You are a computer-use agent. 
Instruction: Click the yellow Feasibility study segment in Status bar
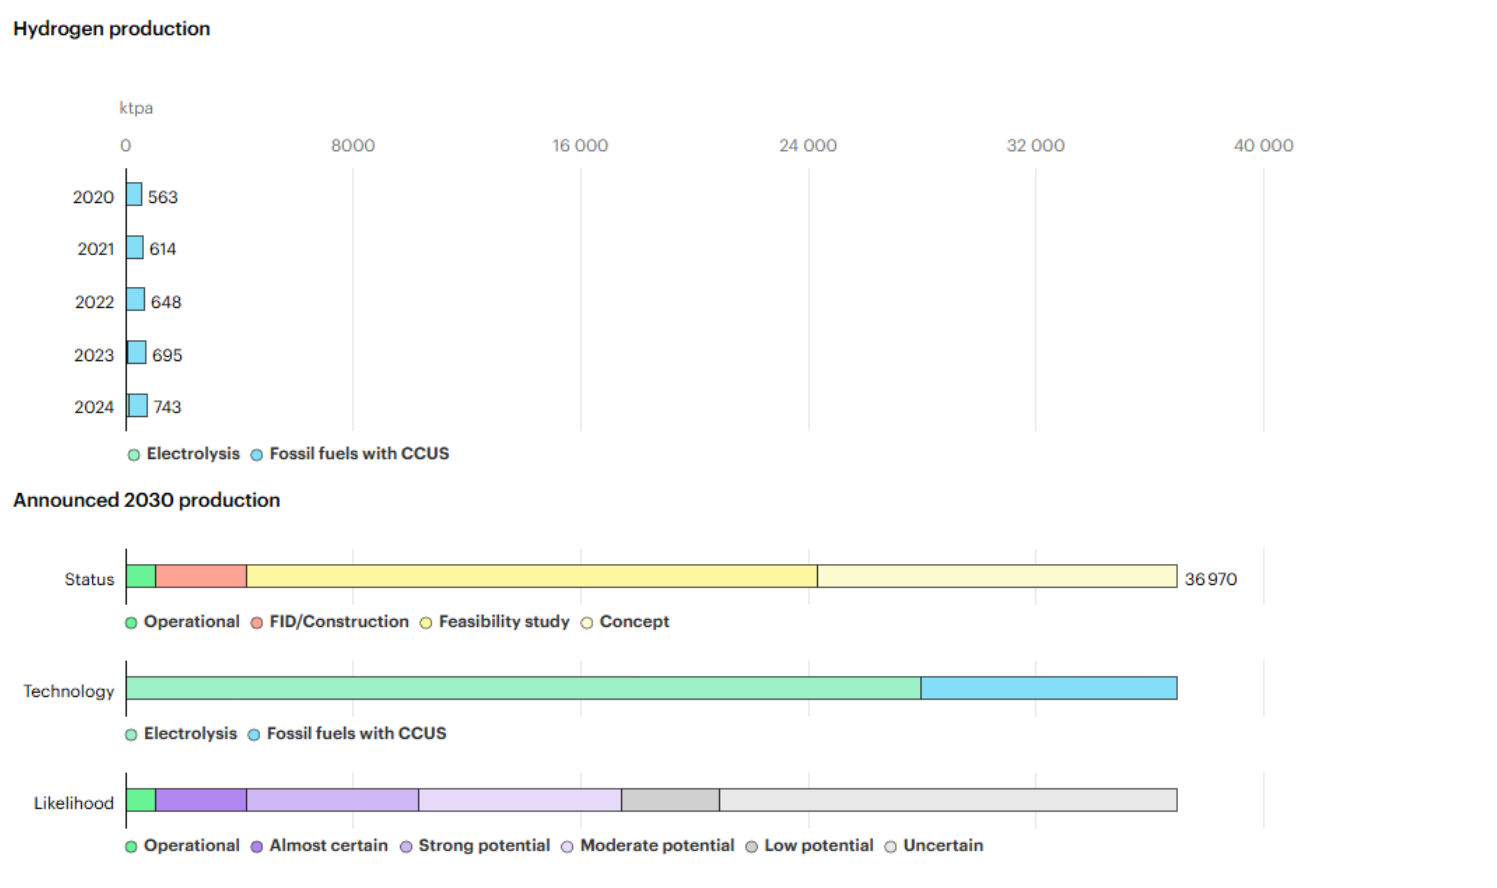(531, 576)
